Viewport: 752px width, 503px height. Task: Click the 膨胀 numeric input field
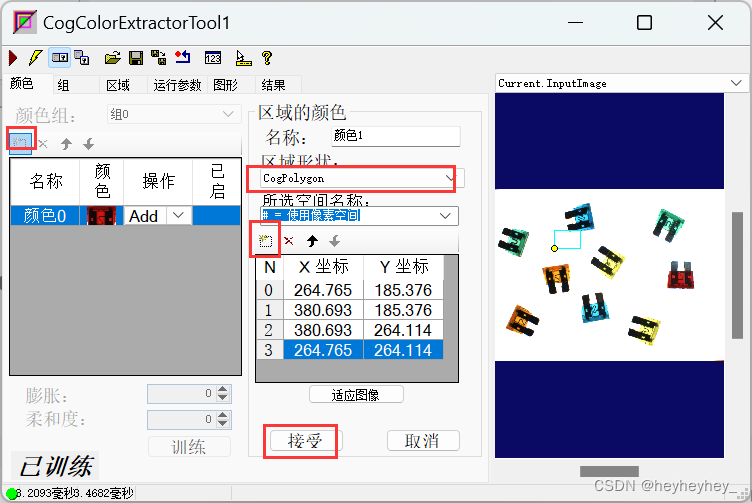pyautogui.click(x=181, y=394)
